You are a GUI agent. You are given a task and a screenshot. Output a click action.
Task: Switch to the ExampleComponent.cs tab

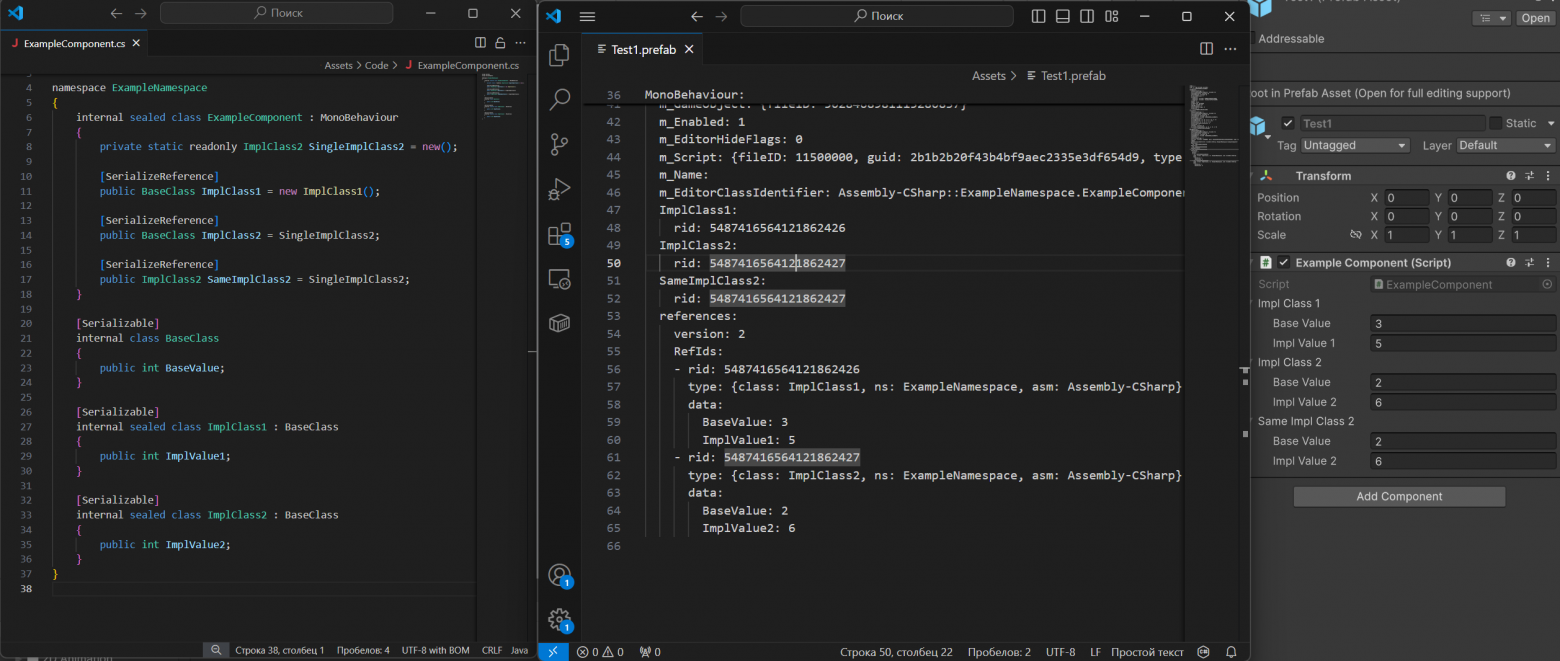click(x=70, y=44)
